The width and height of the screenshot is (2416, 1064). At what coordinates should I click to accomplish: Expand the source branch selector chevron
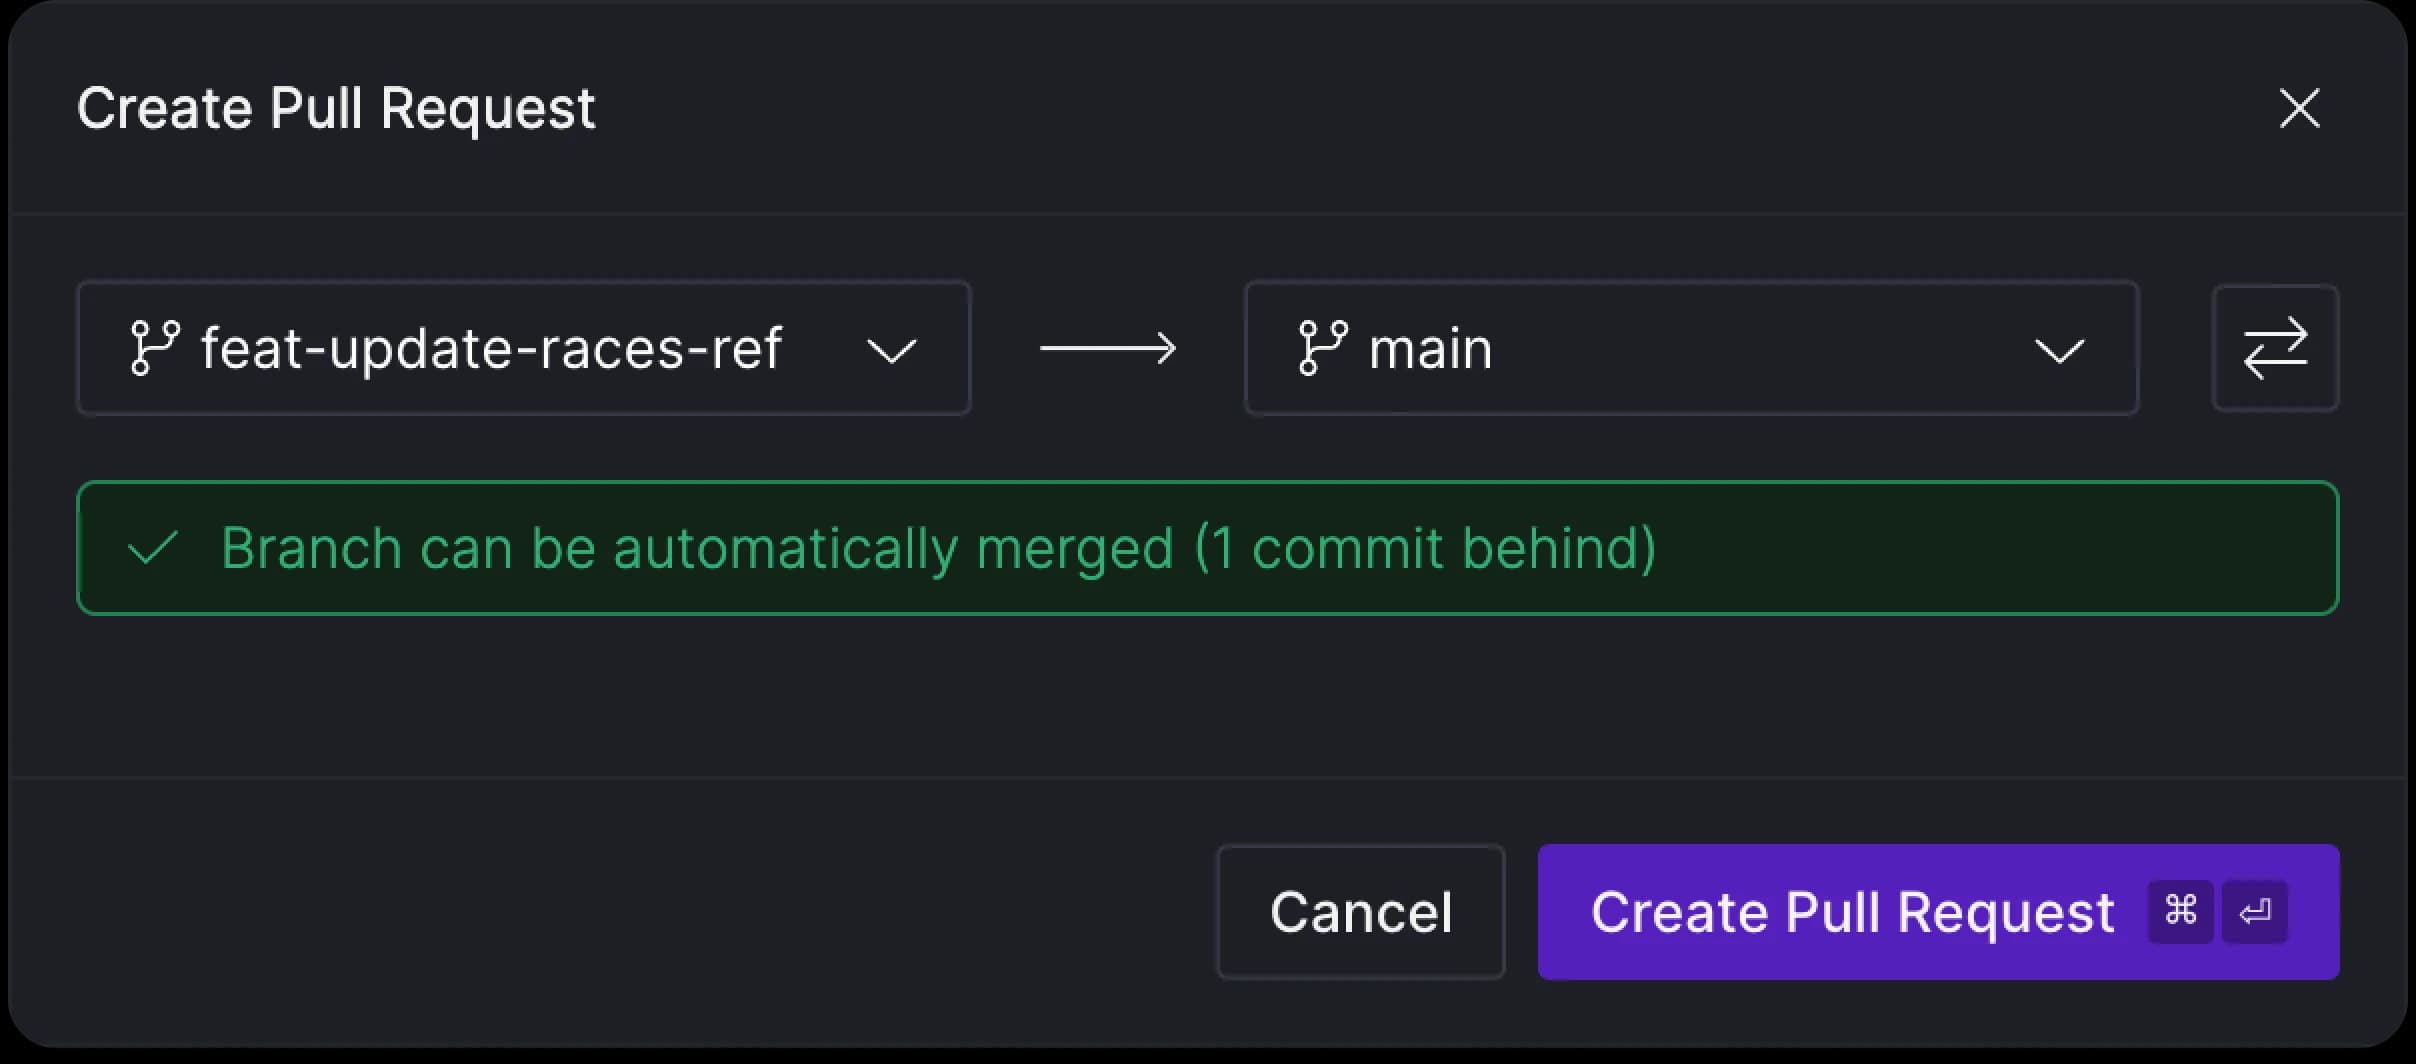tap(891, 350)
